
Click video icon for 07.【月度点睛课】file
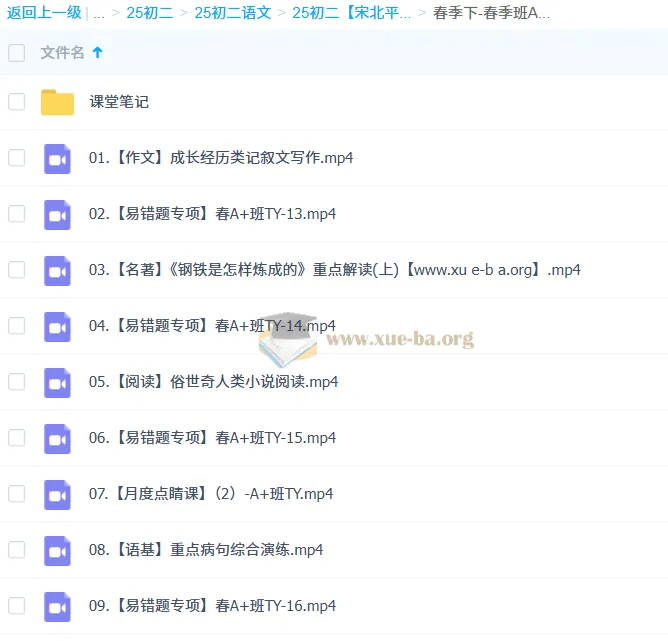point(58,495)
